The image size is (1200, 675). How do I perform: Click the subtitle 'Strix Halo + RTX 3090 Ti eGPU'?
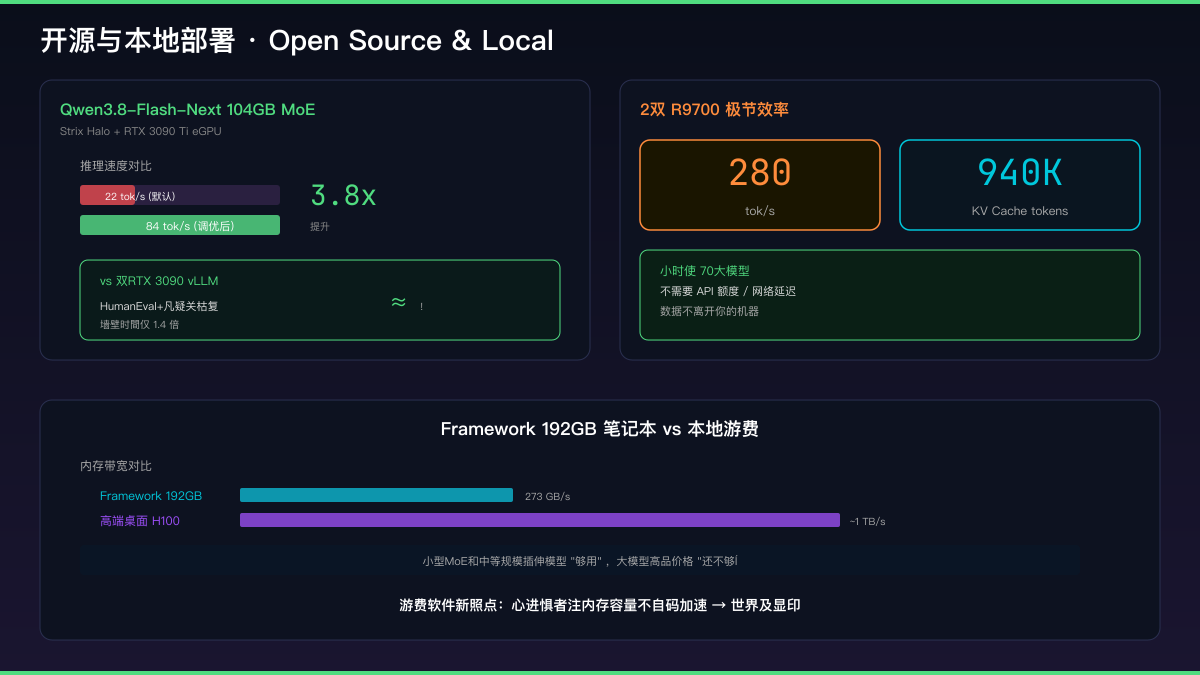[141, 131]
